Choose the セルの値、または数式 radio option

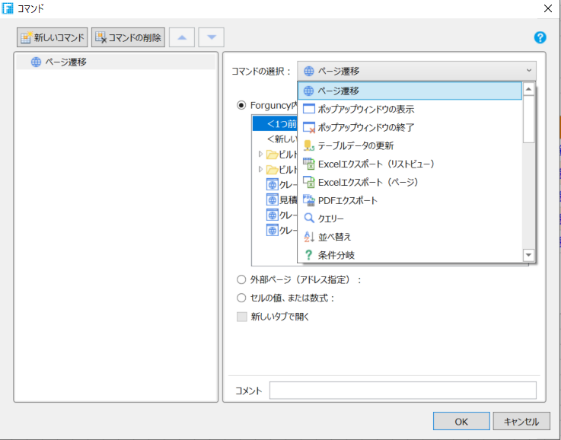[242, 298]
